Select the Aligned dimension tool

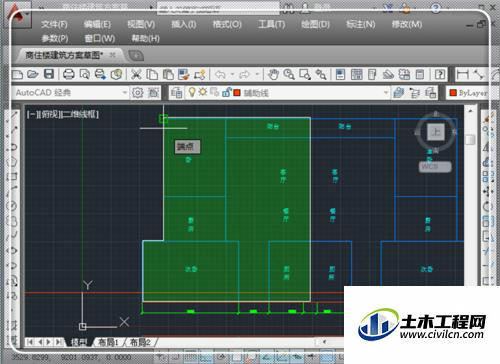[479, 74]
